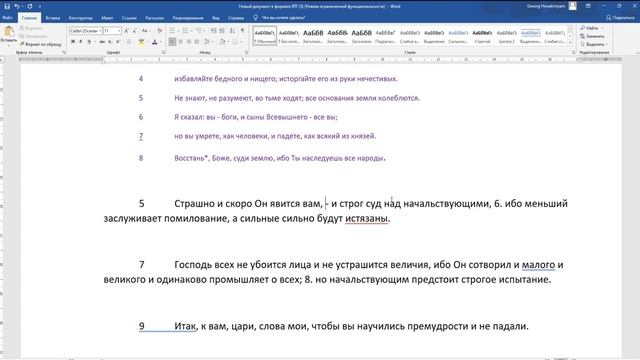Decrease indent icon in paragraph group
The height and width of the screenshot is (360, 640).
(213, 31)
